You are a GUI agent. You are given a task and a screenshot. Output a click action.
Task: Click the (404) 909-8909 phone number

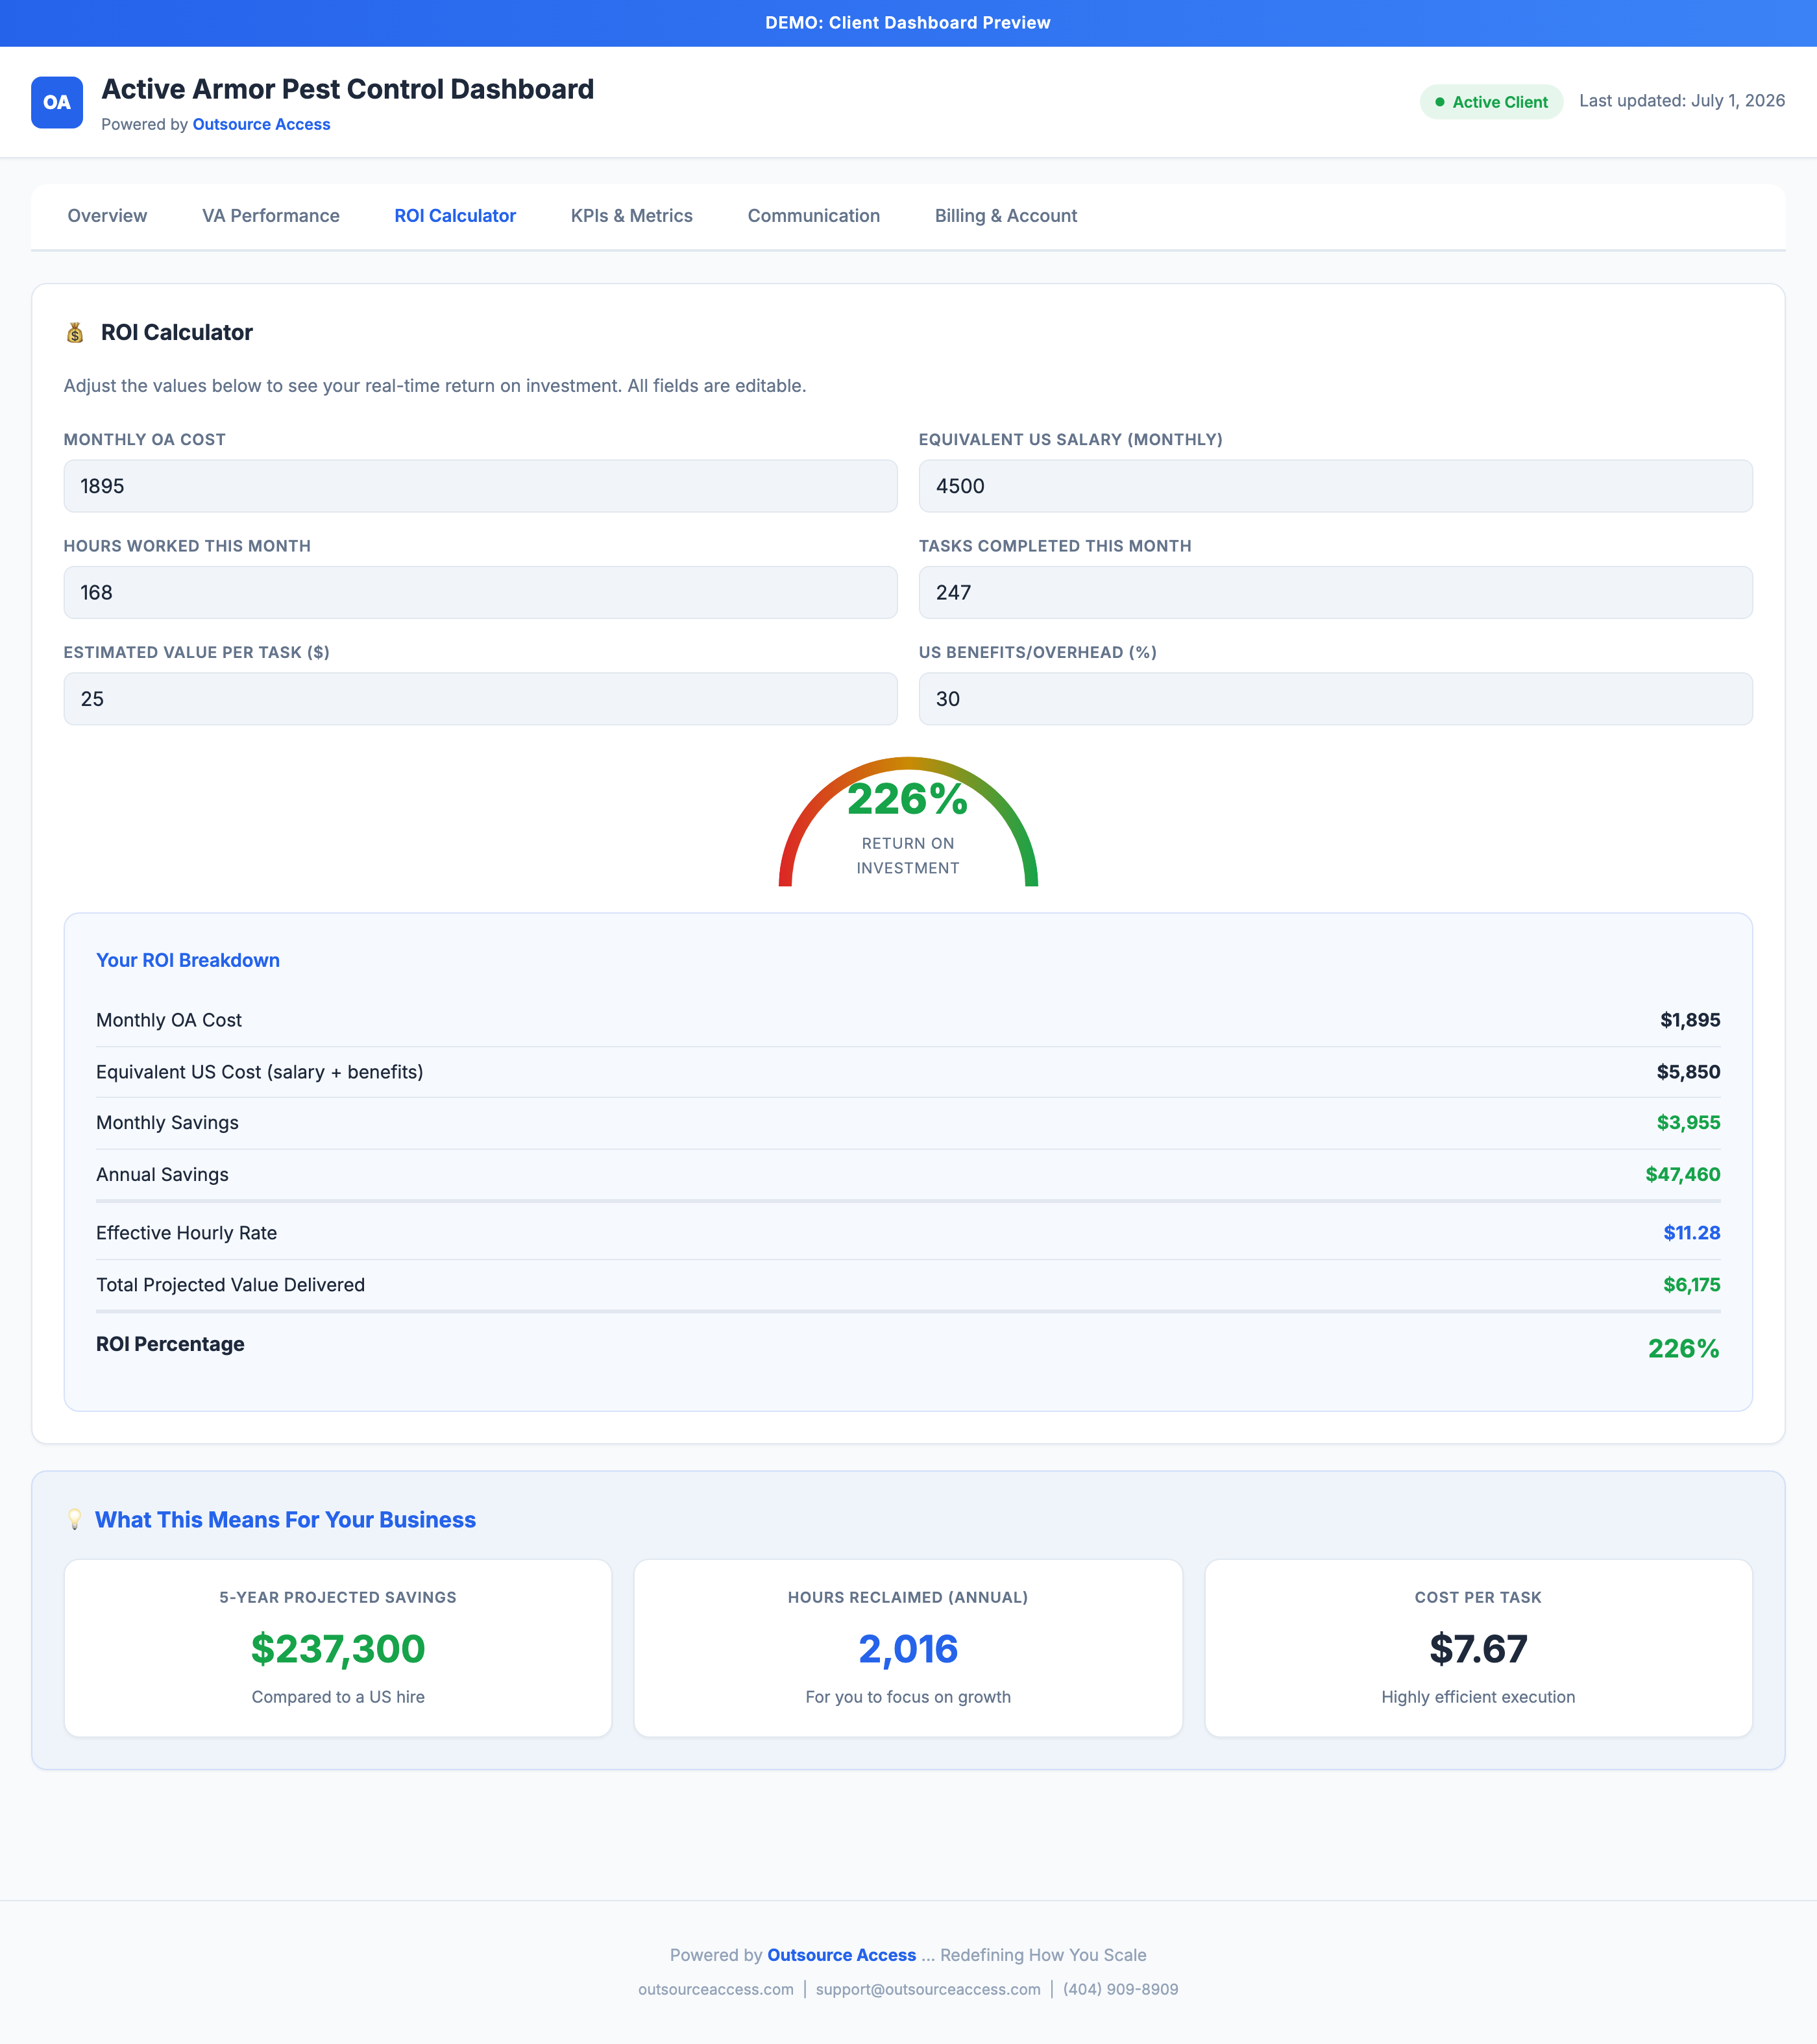(1121, 1989)
